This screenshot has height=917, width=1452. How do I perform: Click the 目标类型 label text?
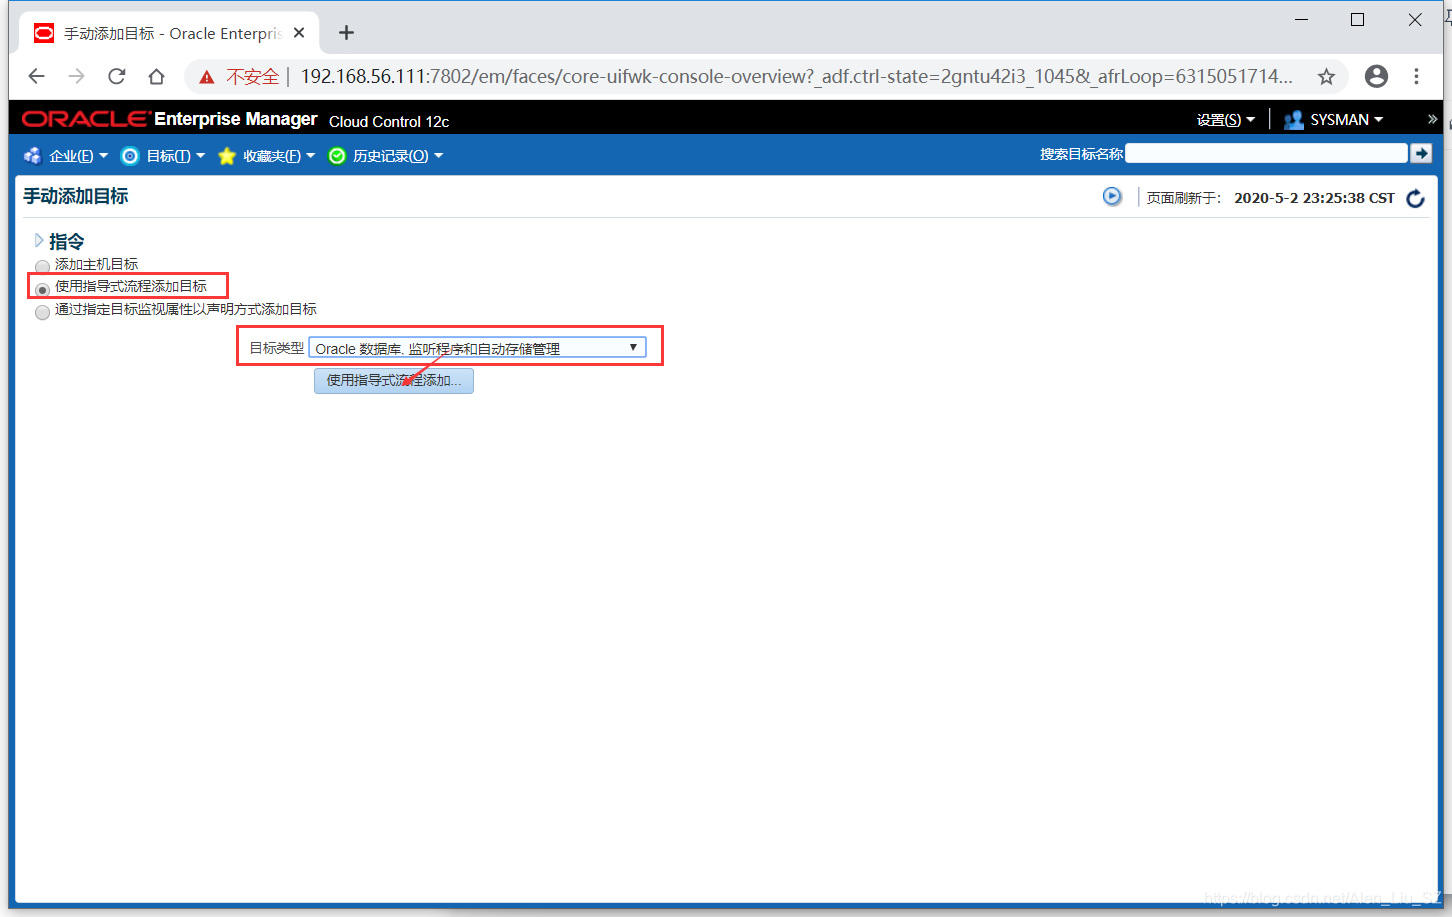276,348
